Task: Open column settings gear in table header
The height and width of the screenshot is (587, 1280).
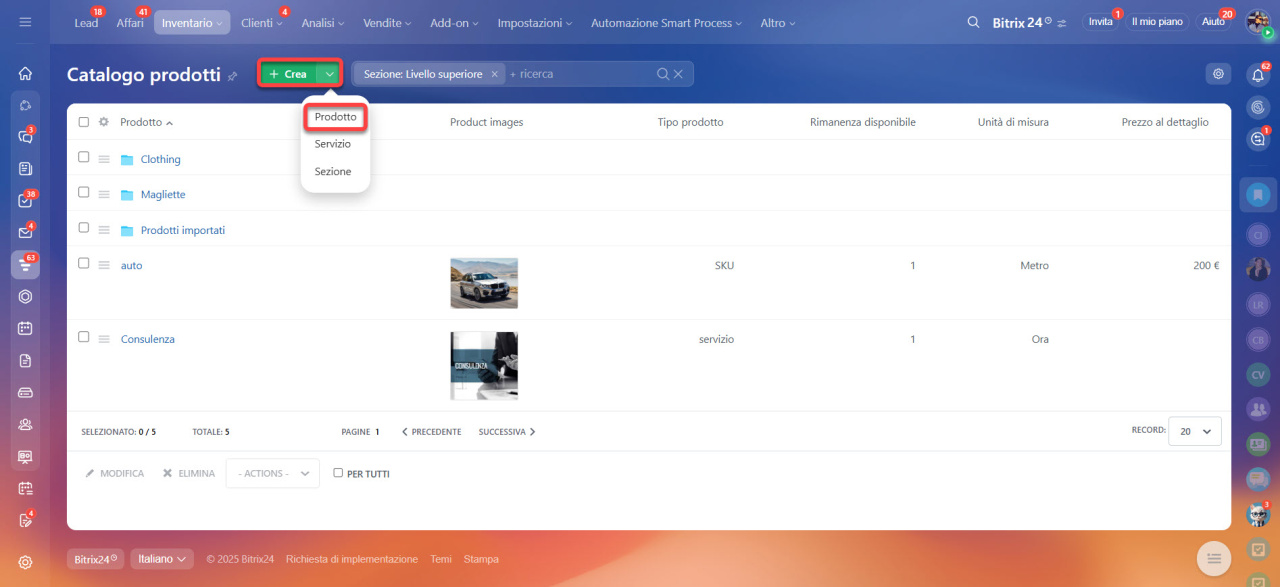Action: (103, 122)
